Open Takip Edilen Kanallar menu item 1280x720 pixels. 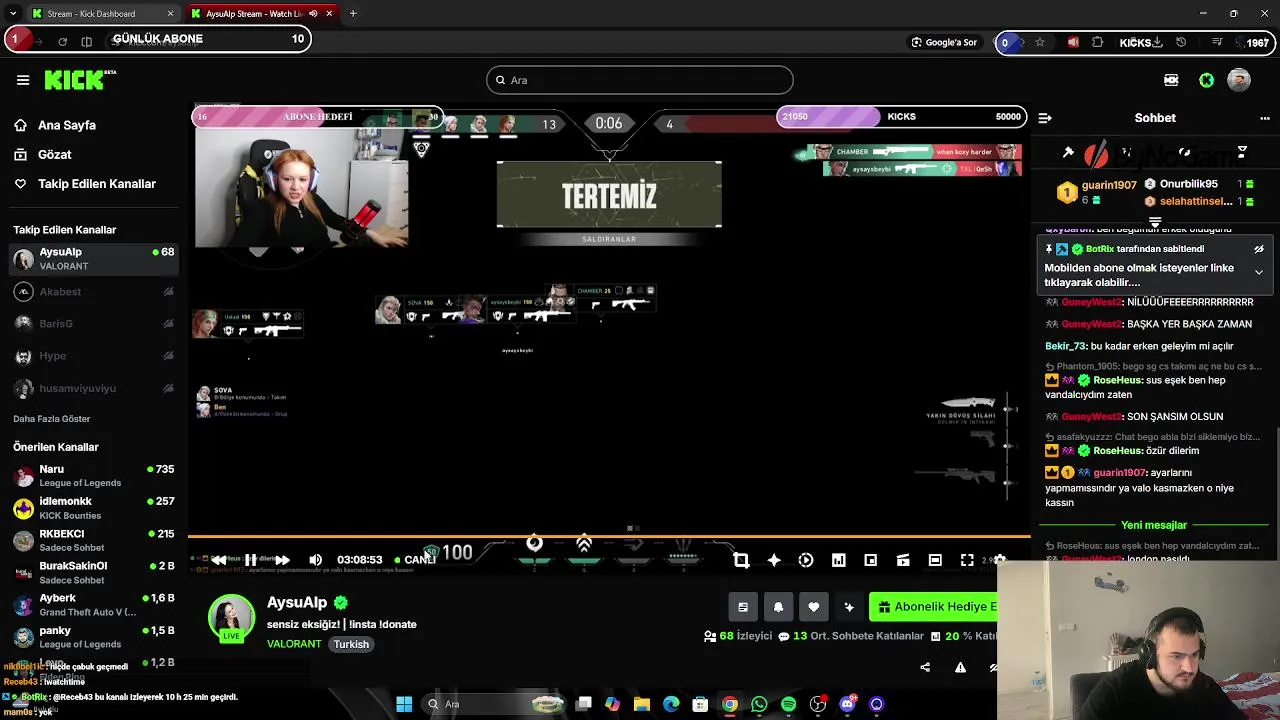85,184
